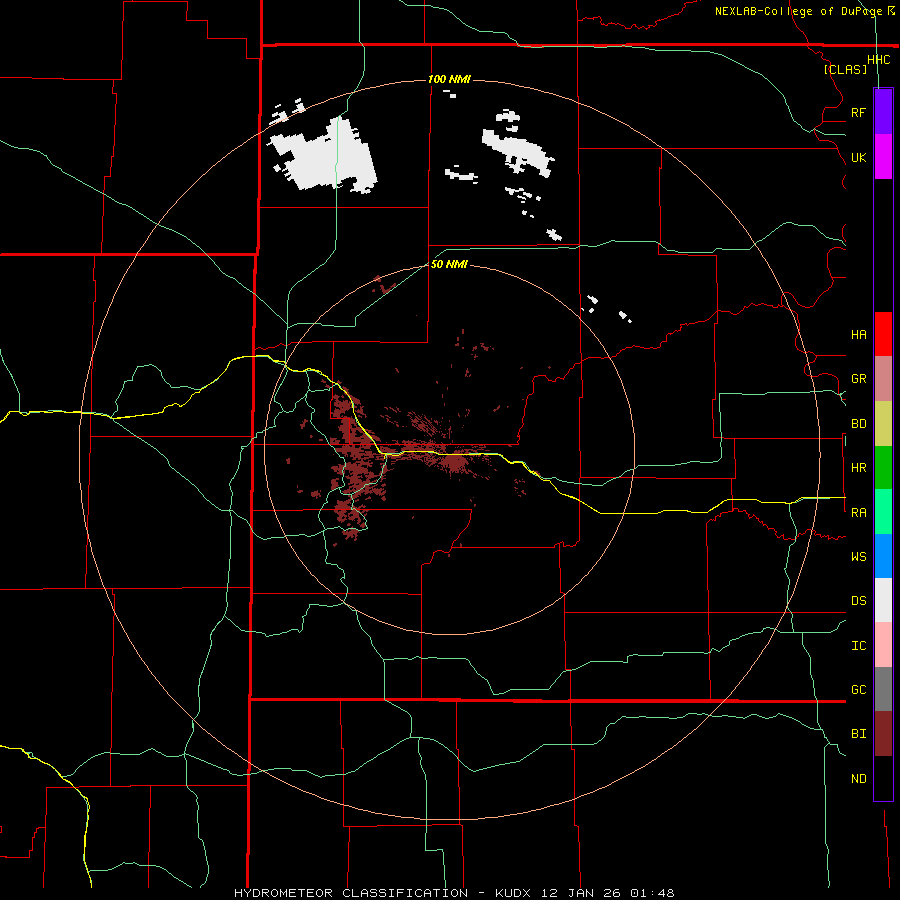Pick the HR green legend swatch
The height and width of the screenshot is (900, 900).
pyautogui.click(x=883, y=468)
